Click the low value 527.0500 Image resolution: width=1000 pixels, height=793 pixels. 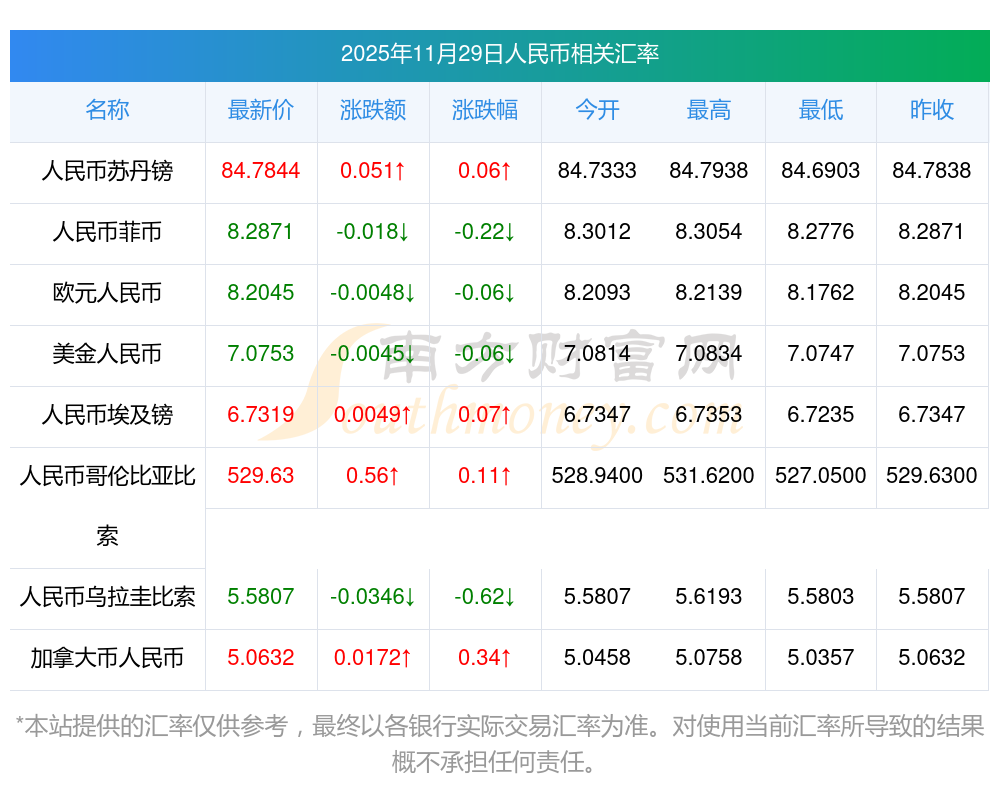click(821, 475)
